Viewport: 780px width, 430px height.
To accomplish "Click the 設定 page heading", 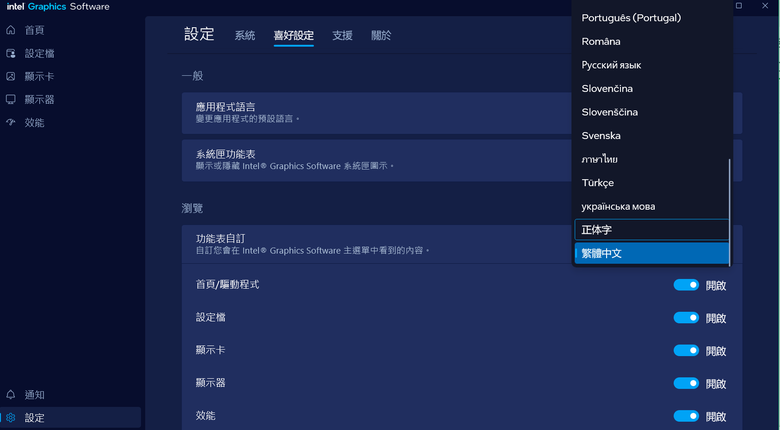I will tap(199, 34).
